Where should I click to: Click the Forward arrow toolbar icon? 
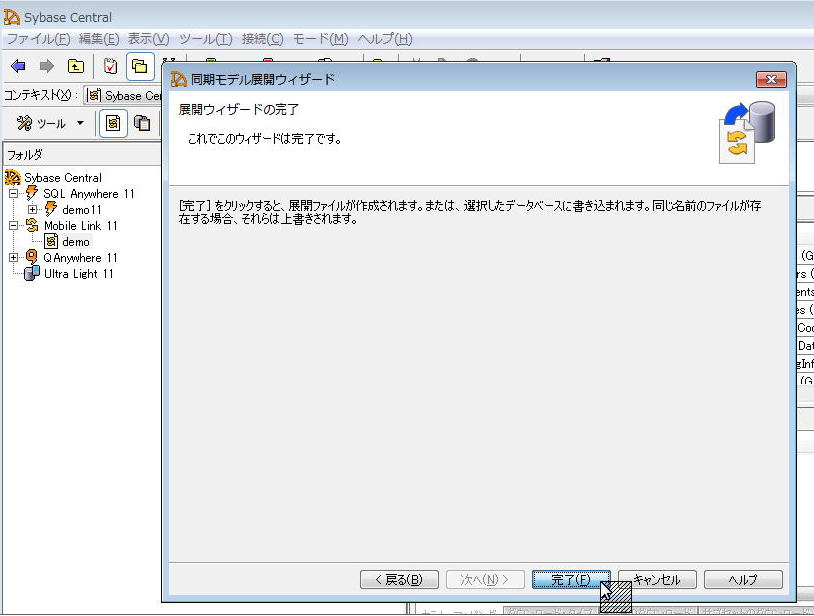(x=46, y=66)
